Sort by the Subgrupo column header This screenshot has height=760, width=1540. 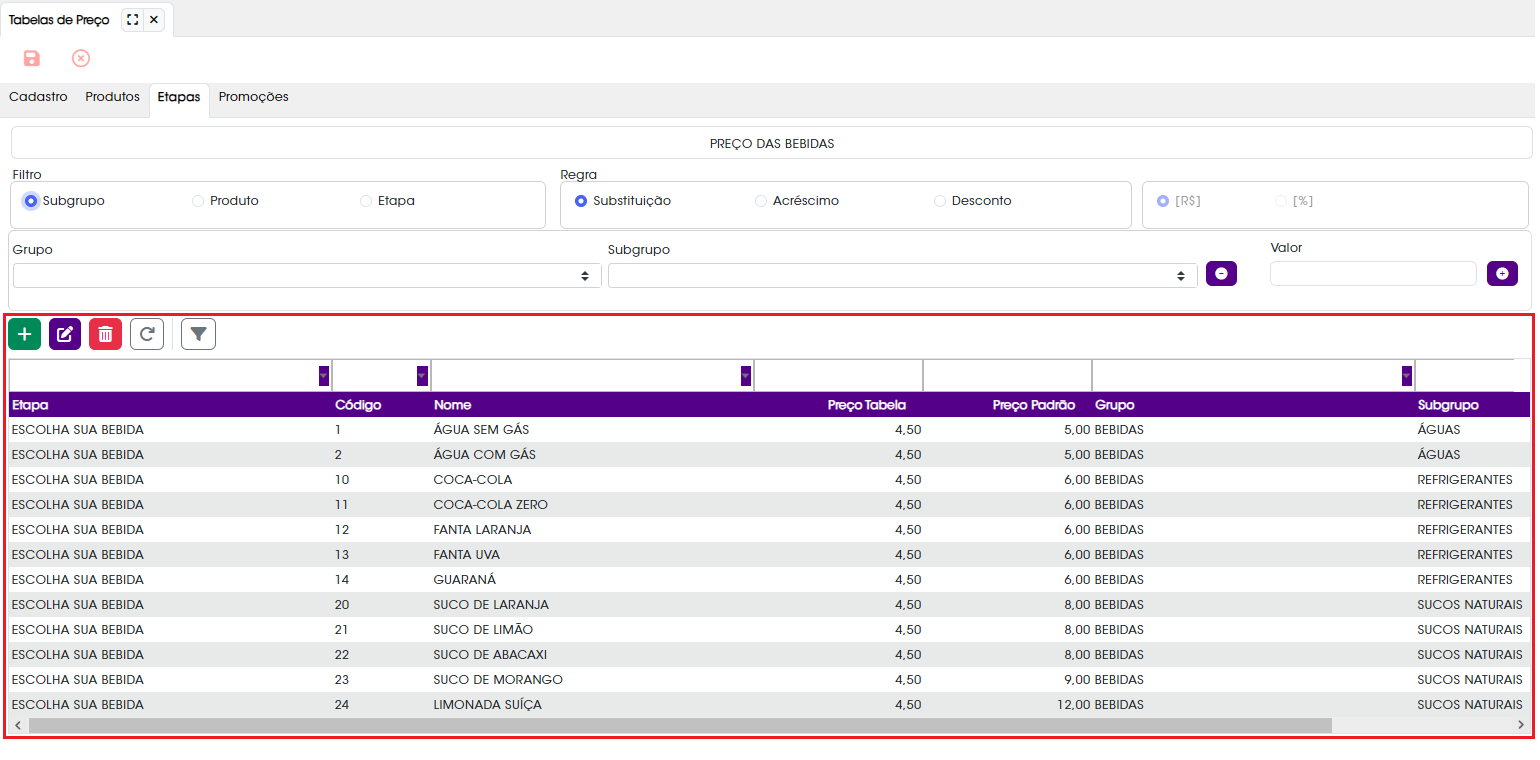pyautogui.click(x=1448, y=405)
